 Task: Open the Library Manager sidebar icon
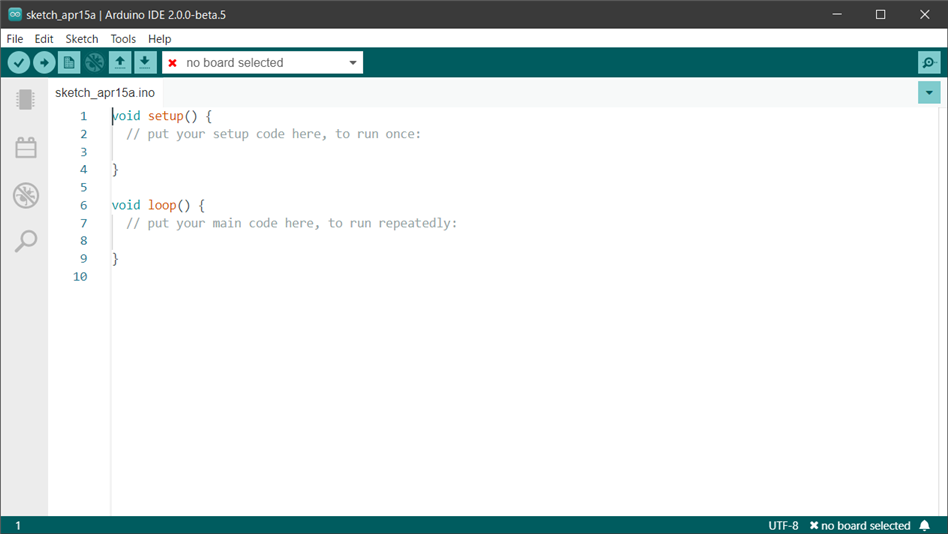[x=25, y=147]
